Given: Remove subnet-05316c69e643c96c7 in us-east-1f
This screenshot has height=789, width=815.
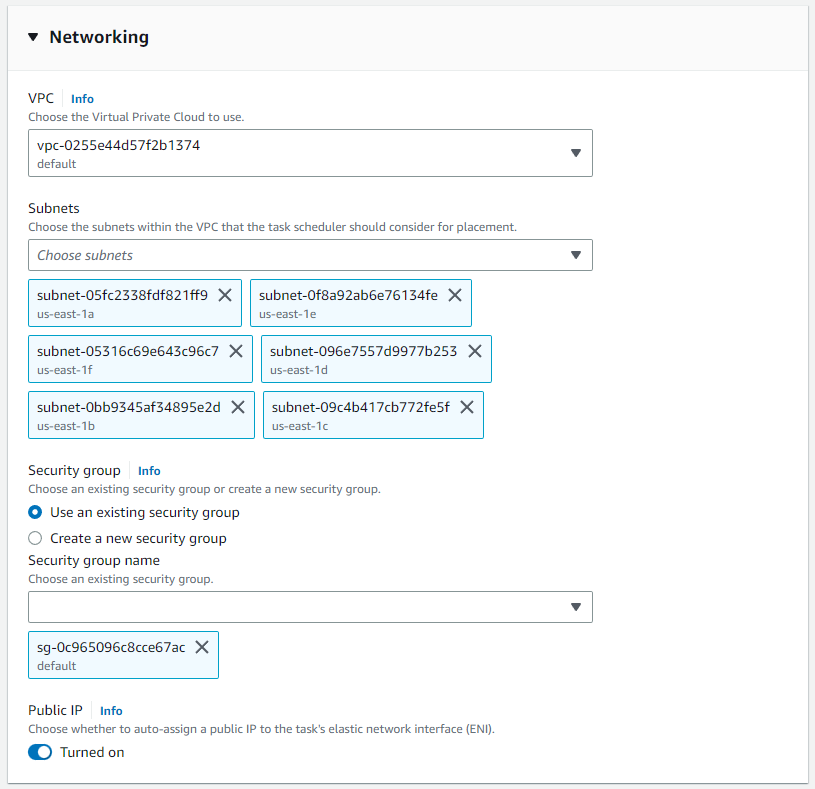Looking at the screenshot, I should tap(236, 351).
